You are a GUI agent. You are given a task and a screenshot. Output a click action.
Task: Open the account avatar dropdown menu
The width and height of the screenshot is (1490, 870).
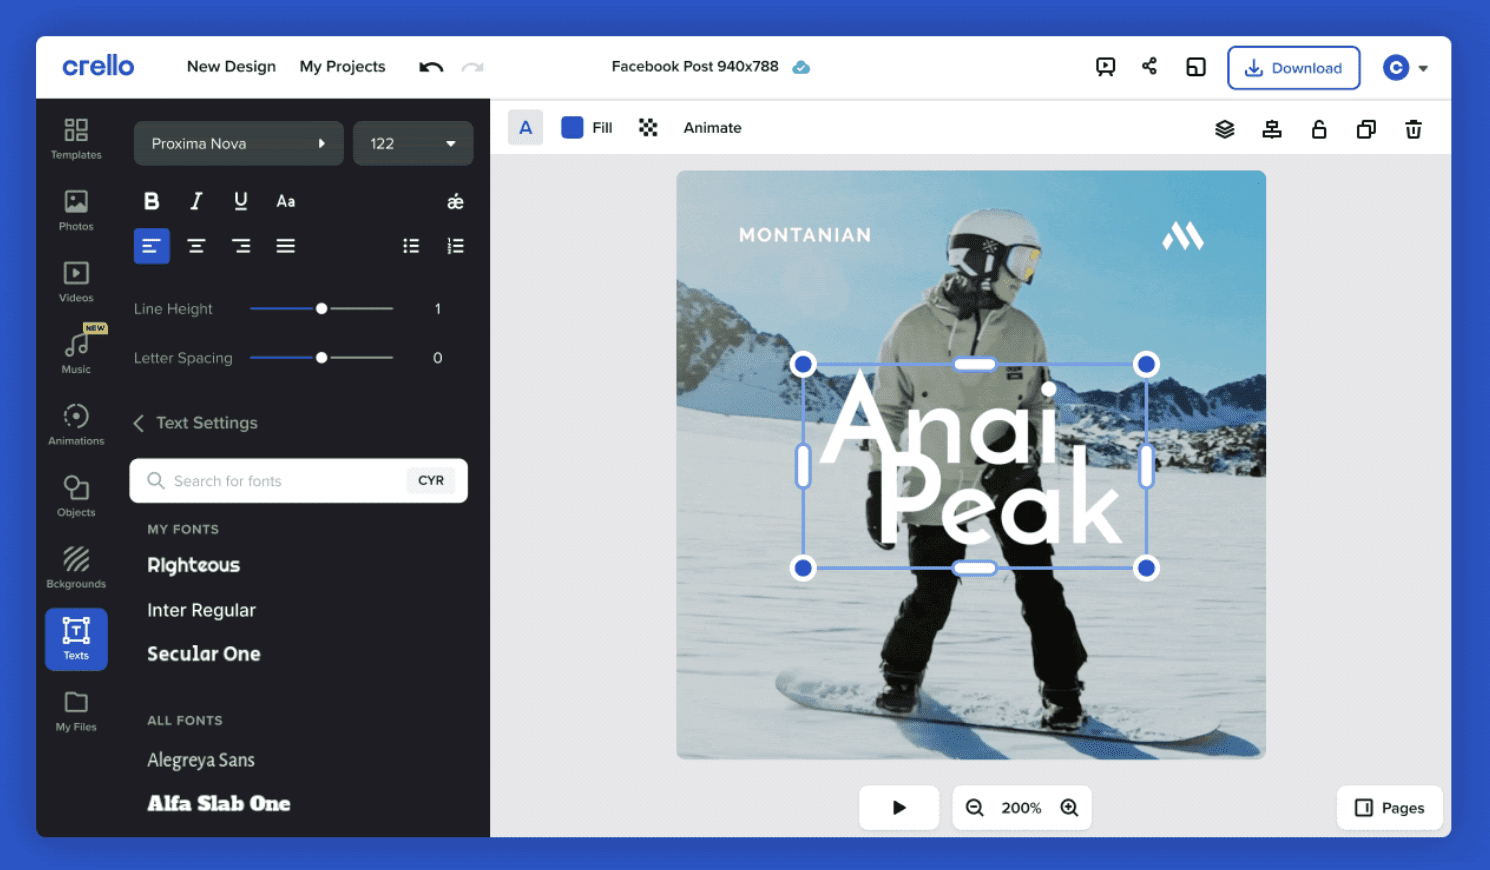point(1405,68)
